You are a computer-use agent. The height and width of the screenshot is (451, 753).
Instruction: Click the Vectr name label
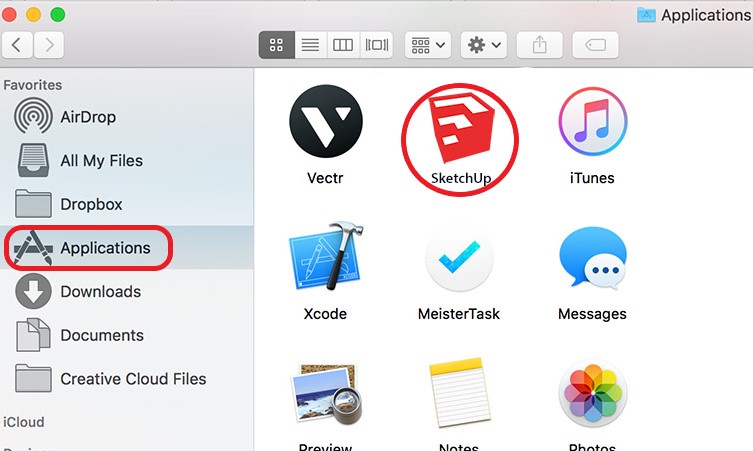click(x=325, y=178)
